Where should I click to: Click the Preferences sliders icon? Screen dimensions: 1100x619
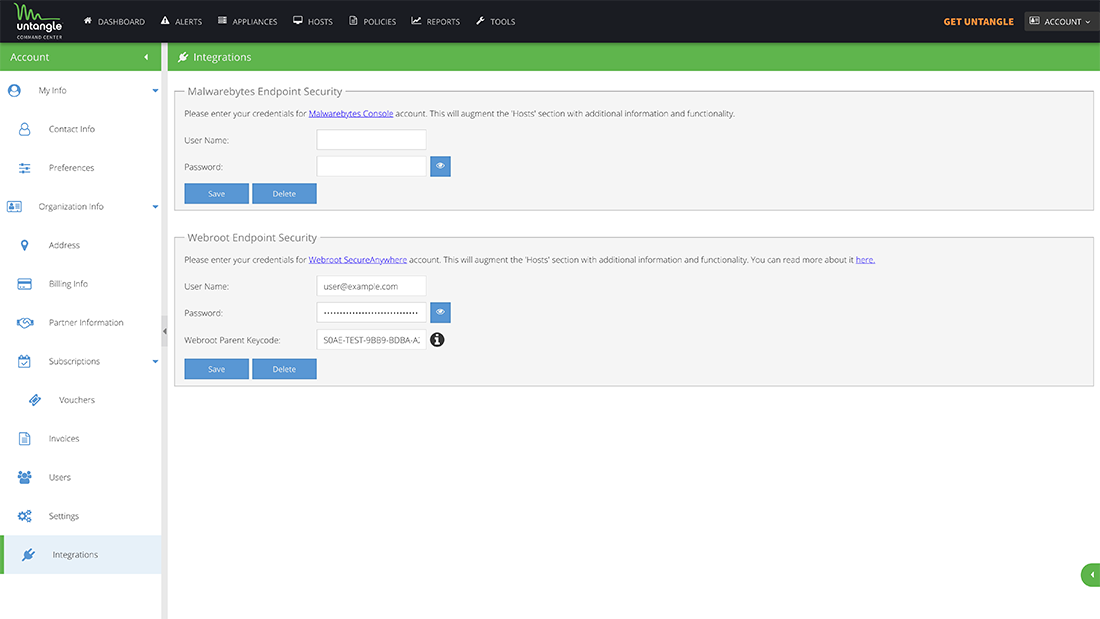click(x=25, y=168)
